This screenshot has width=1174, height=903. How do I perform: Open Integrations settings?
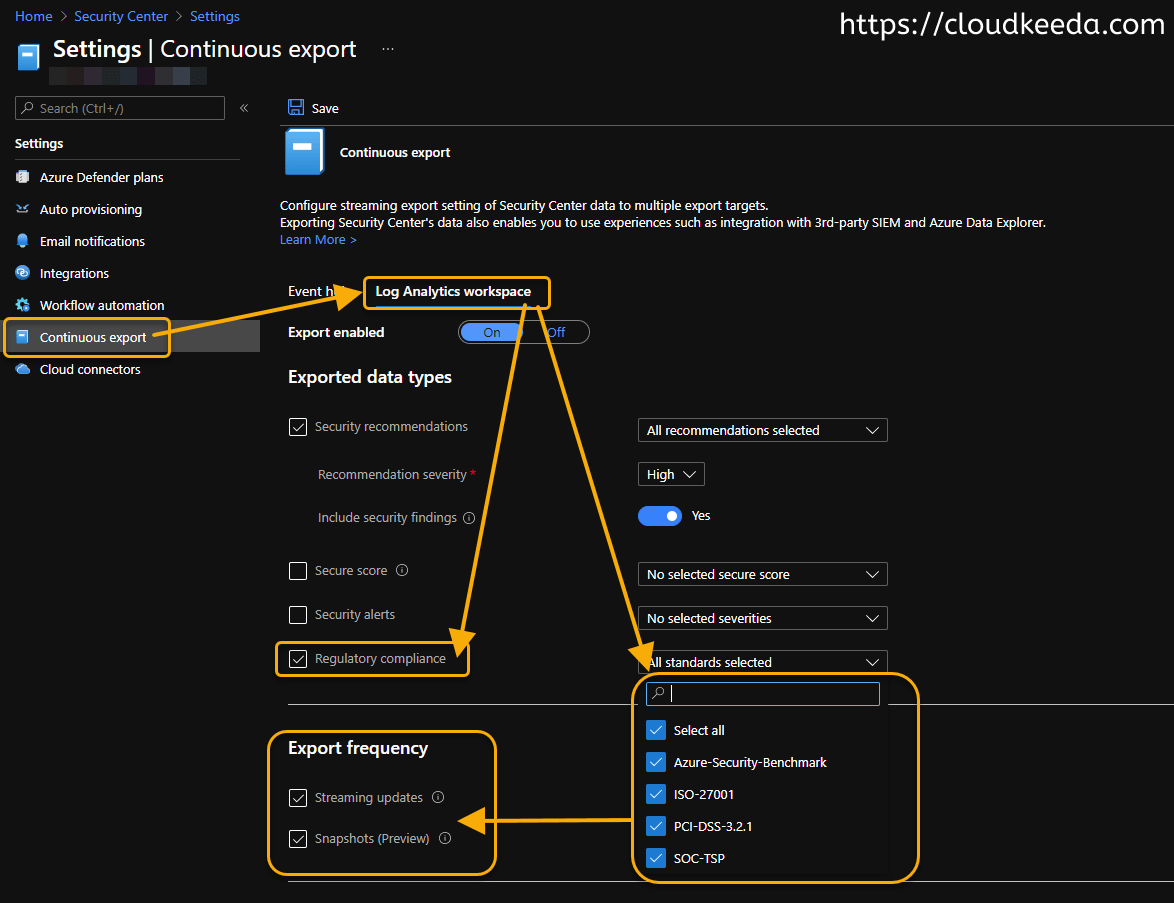(x=74, y=273)
